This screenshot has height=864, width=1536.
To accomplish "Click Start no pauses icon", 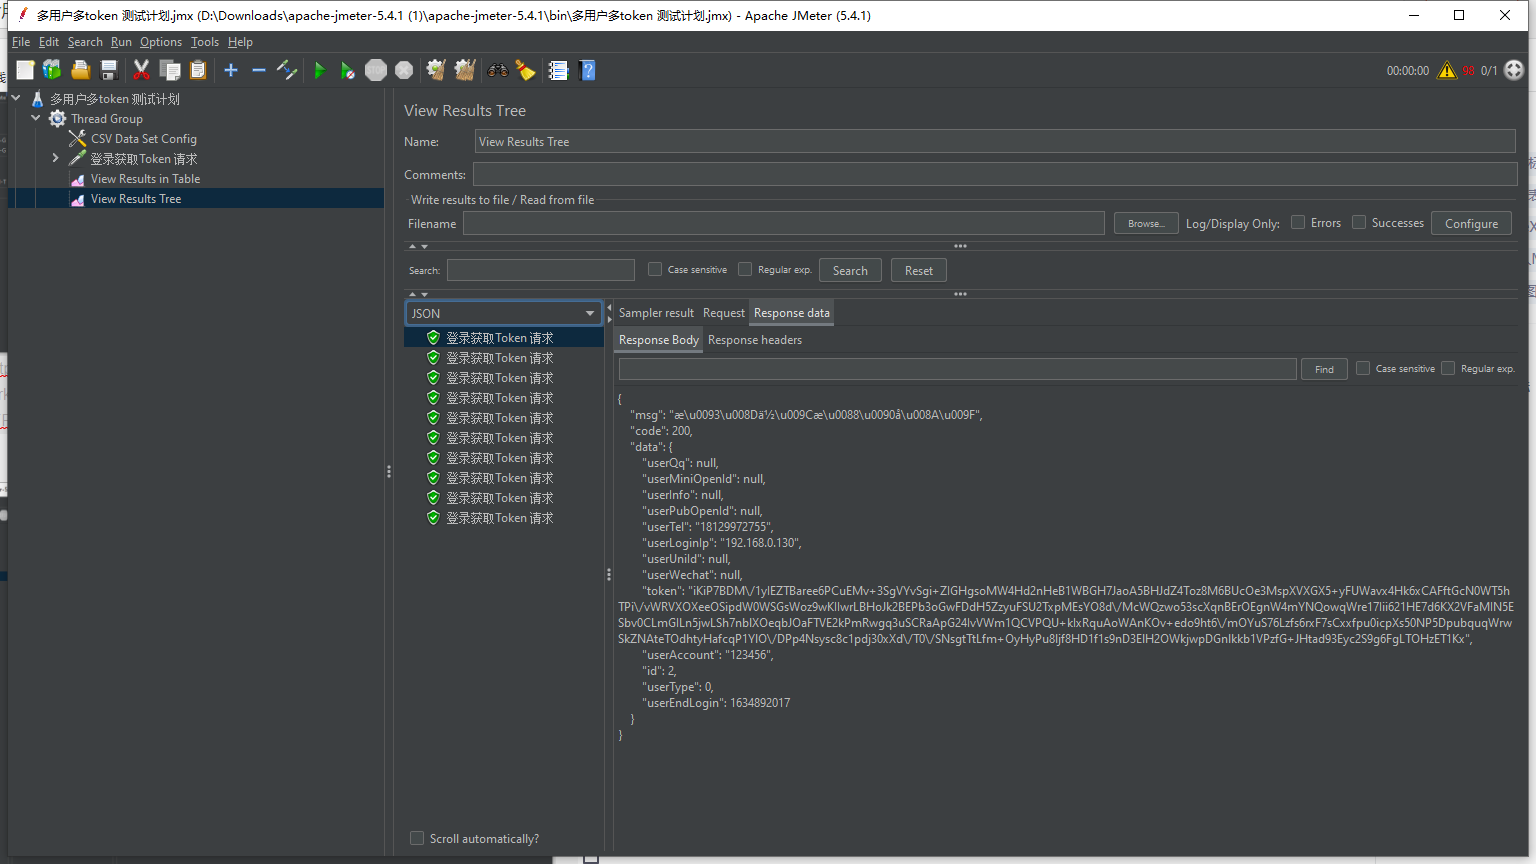I will click(347, 70).
